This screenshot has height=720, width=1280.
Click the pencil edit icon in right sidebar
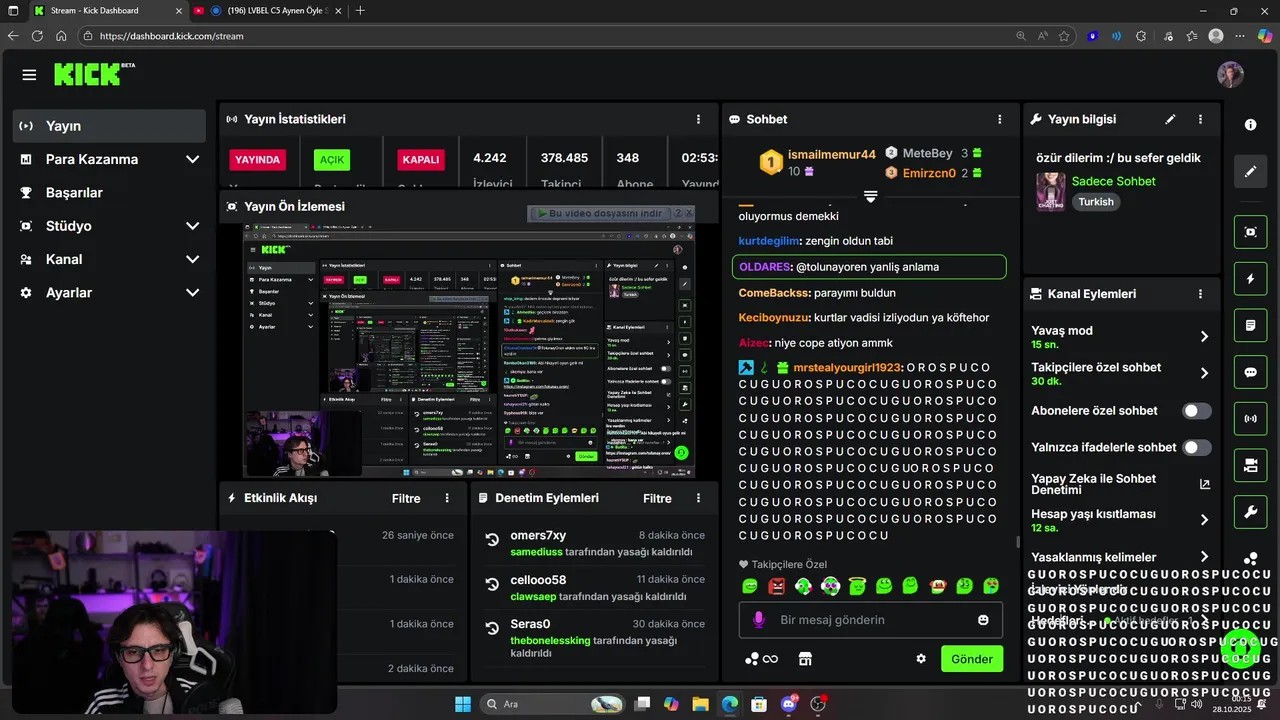point(1250,171)
